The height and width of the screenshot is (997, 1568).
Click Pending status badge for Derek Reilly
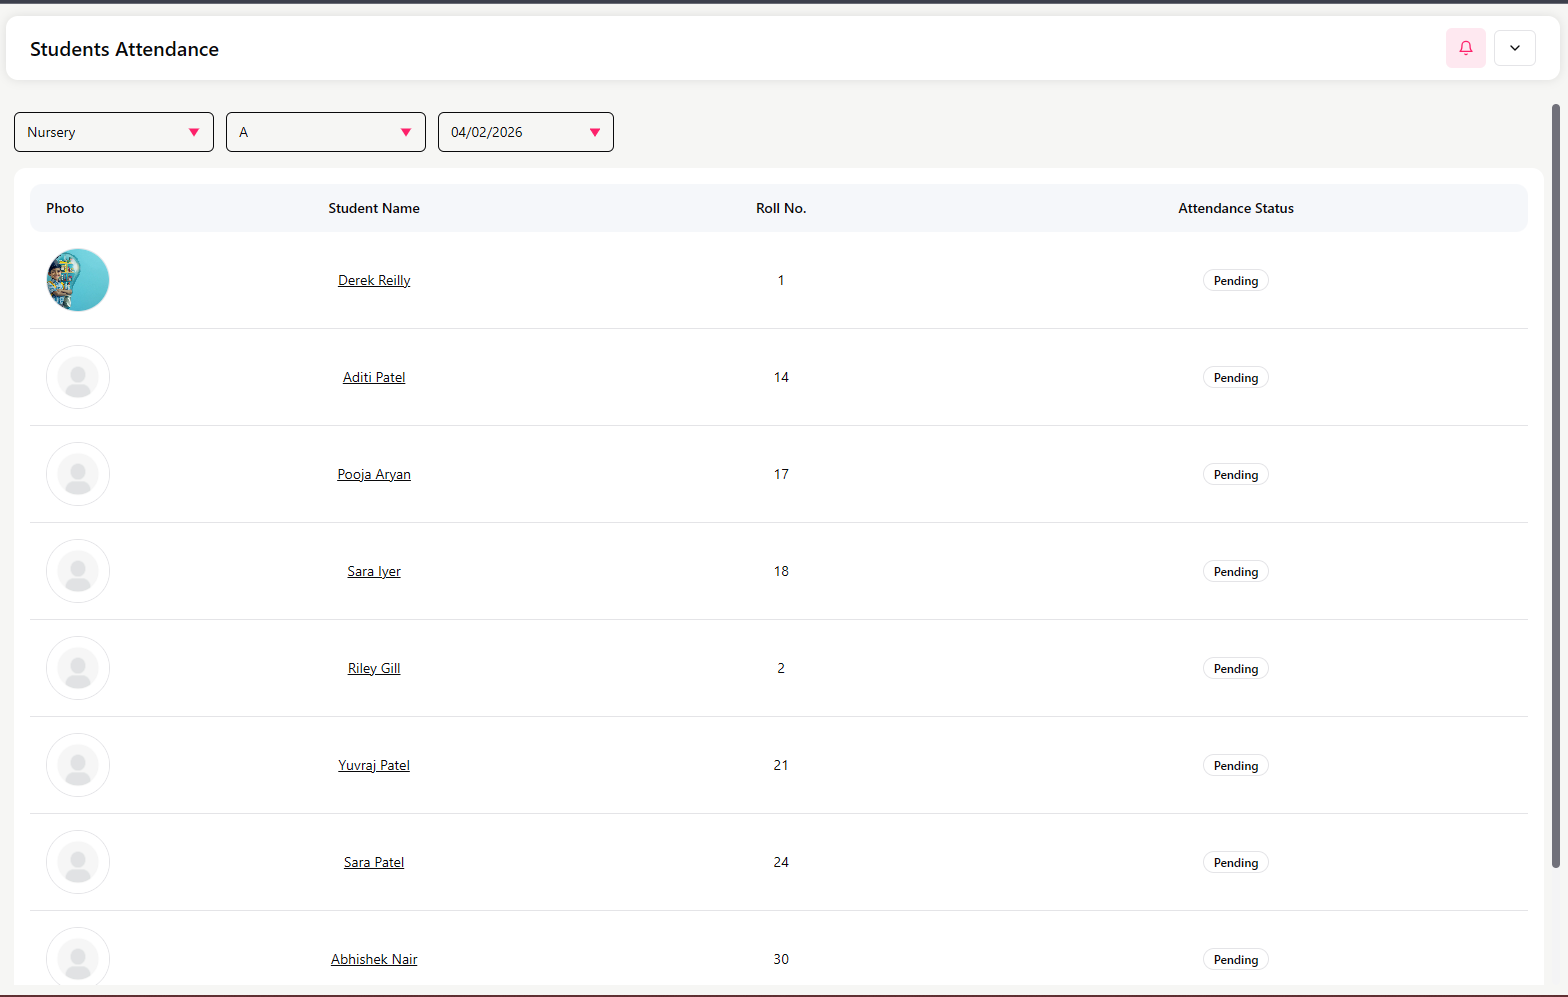tap(1235, 281)
